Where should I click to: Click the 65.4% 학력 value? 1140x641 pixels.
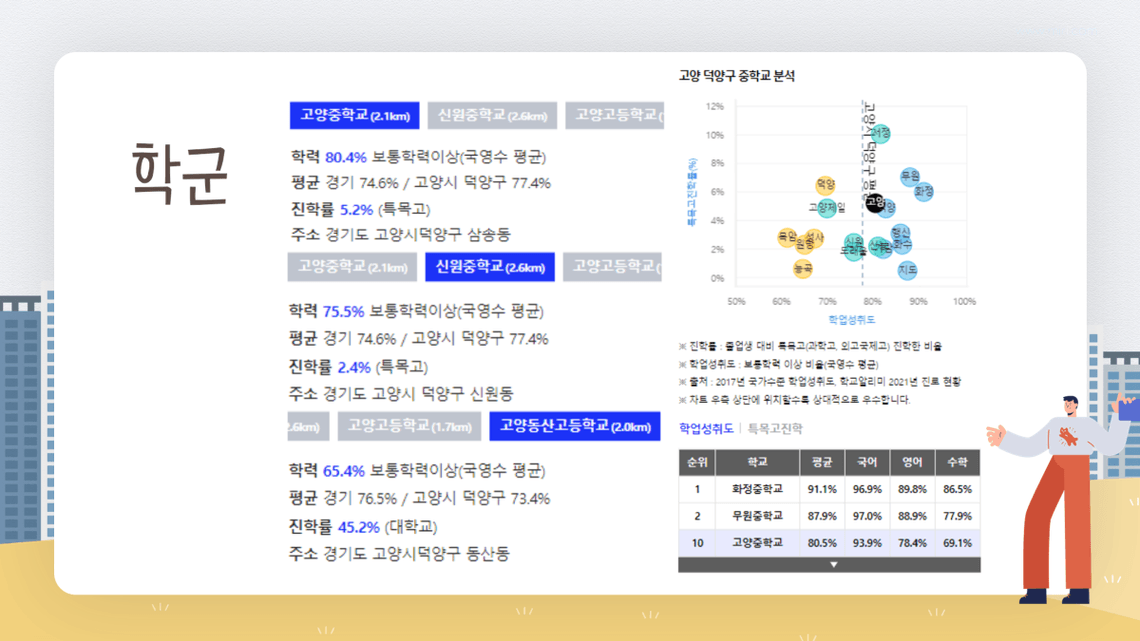click(343, 471)
